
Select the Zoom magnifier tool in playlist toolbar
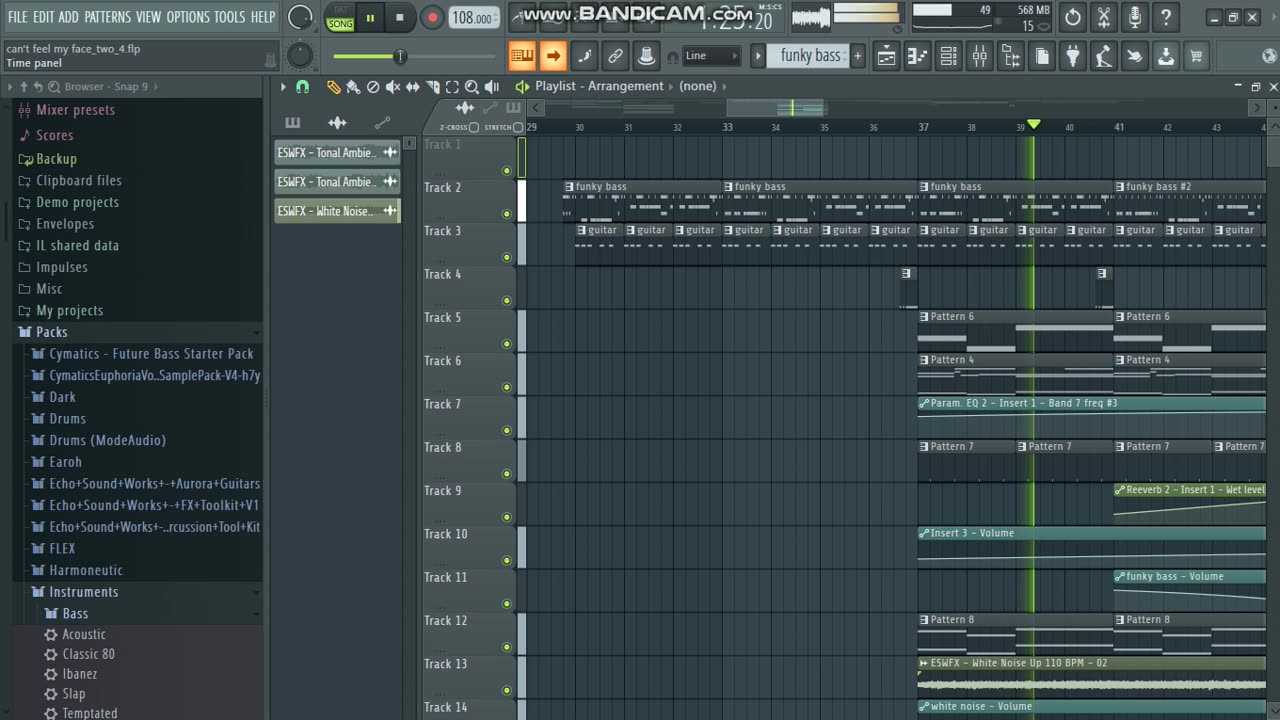click(x=472, y=87)
